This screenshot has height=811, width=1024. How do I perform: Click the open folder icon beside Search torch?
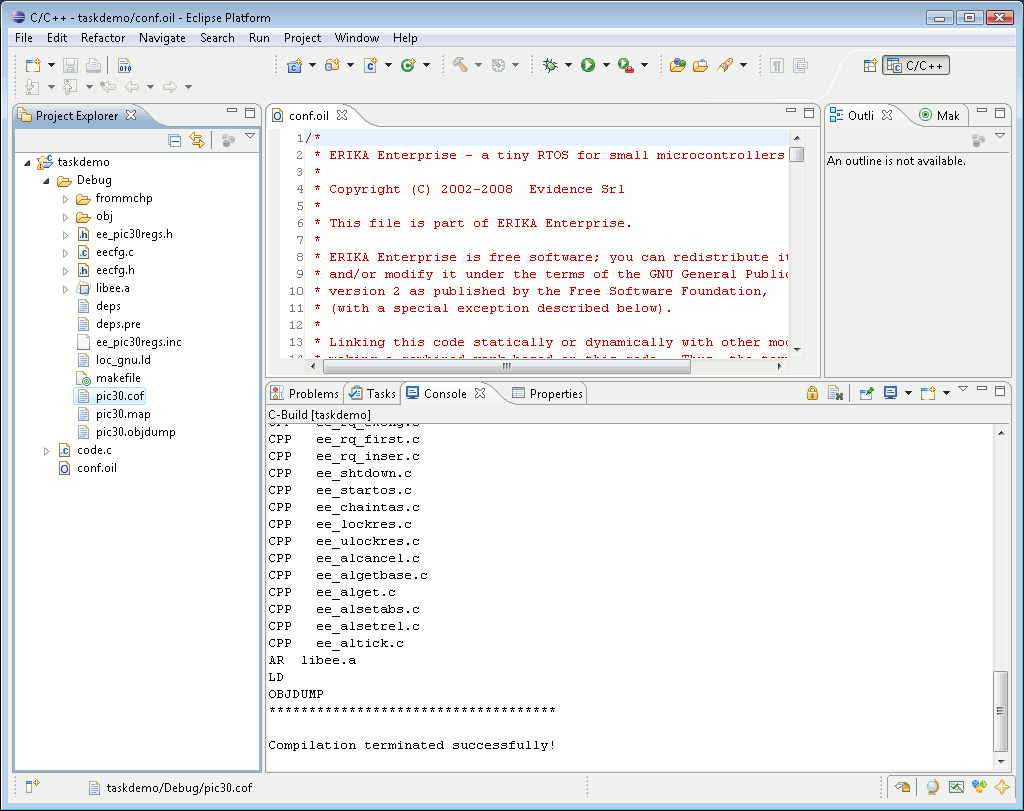point(700,65)
